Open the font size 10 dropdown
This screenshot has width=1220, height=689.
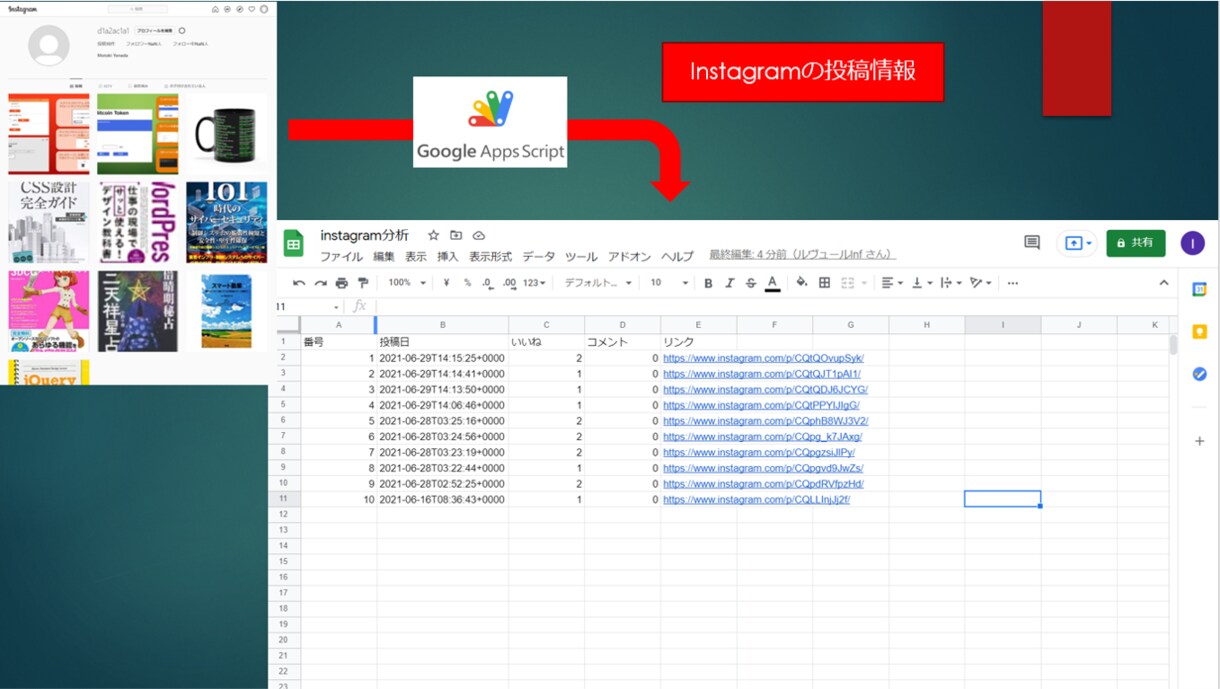coord(669,283)
